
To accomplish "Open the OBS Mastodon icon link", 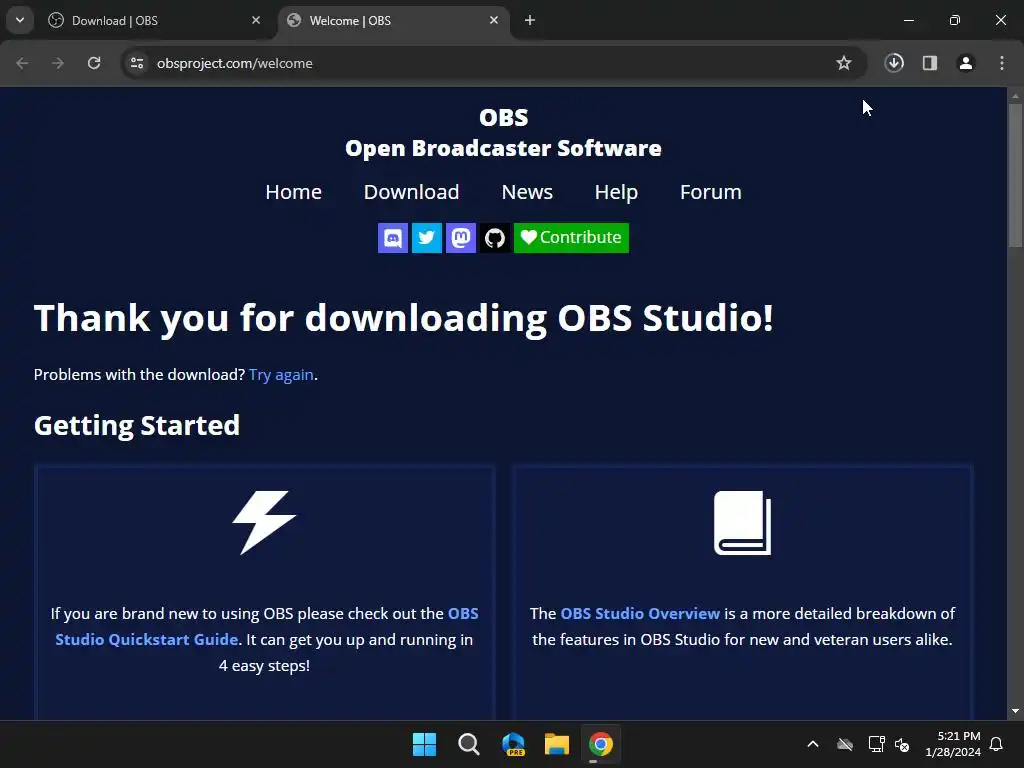I will 460,238.
